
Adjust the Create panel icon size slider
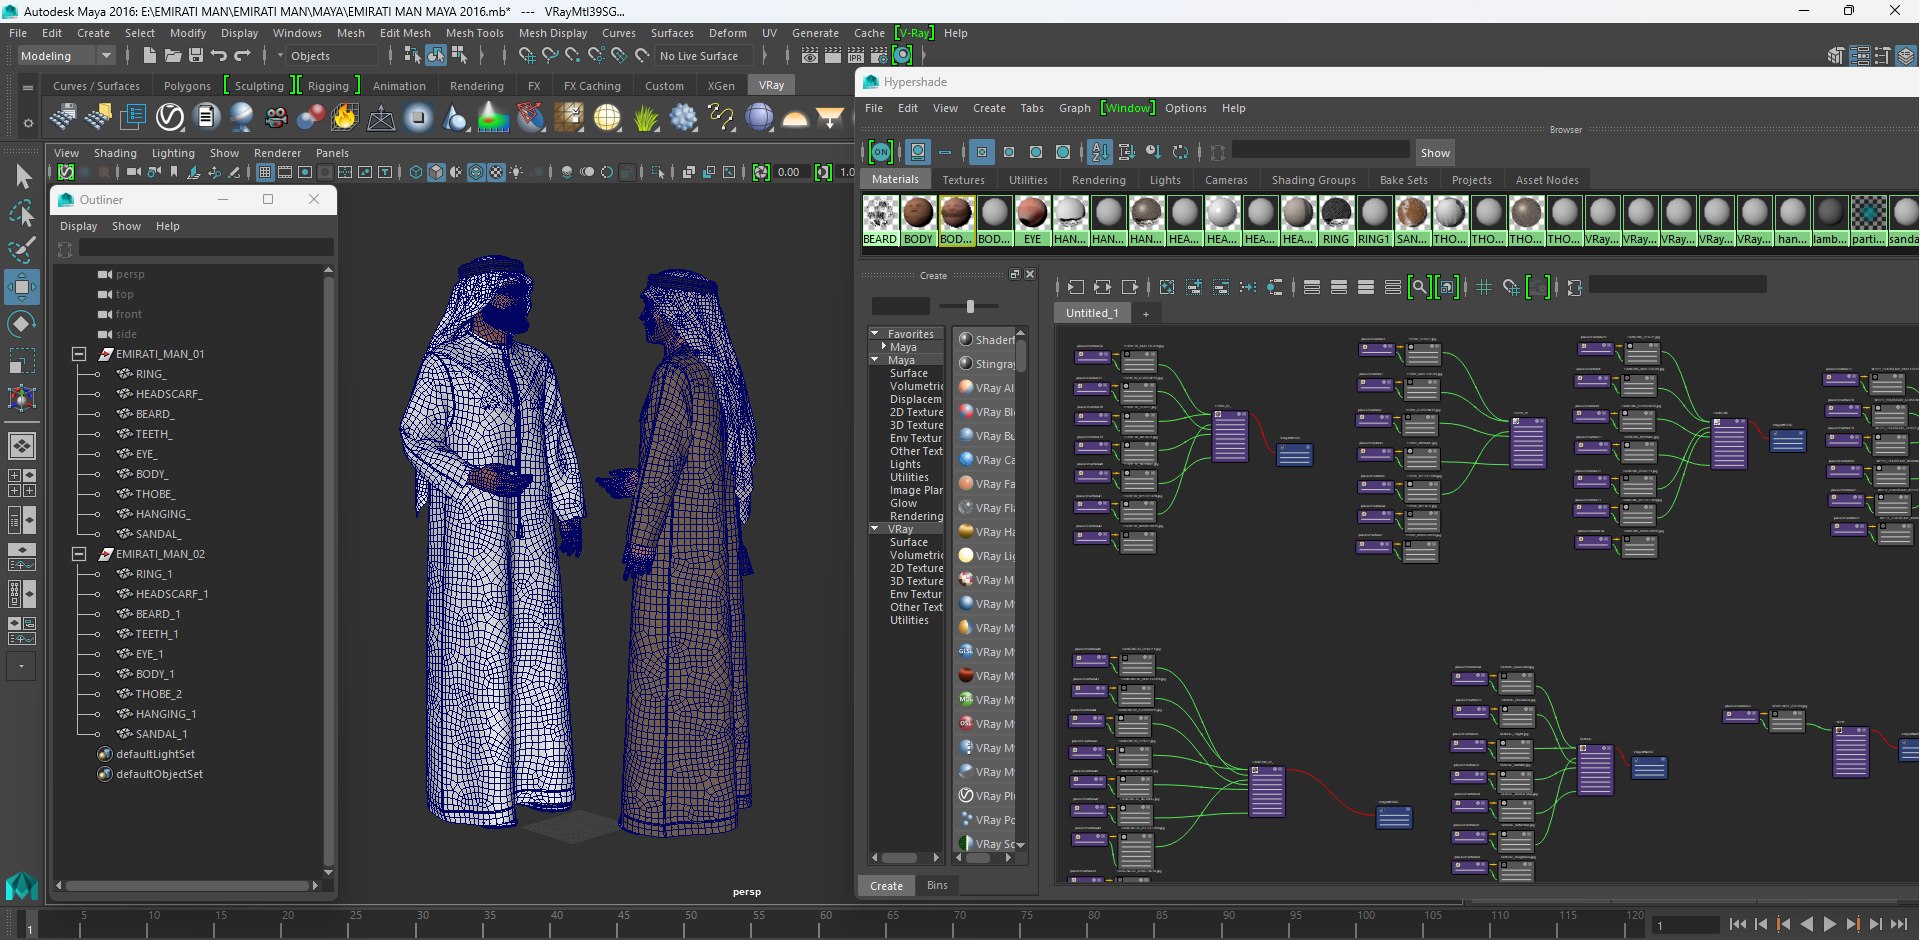970,306
